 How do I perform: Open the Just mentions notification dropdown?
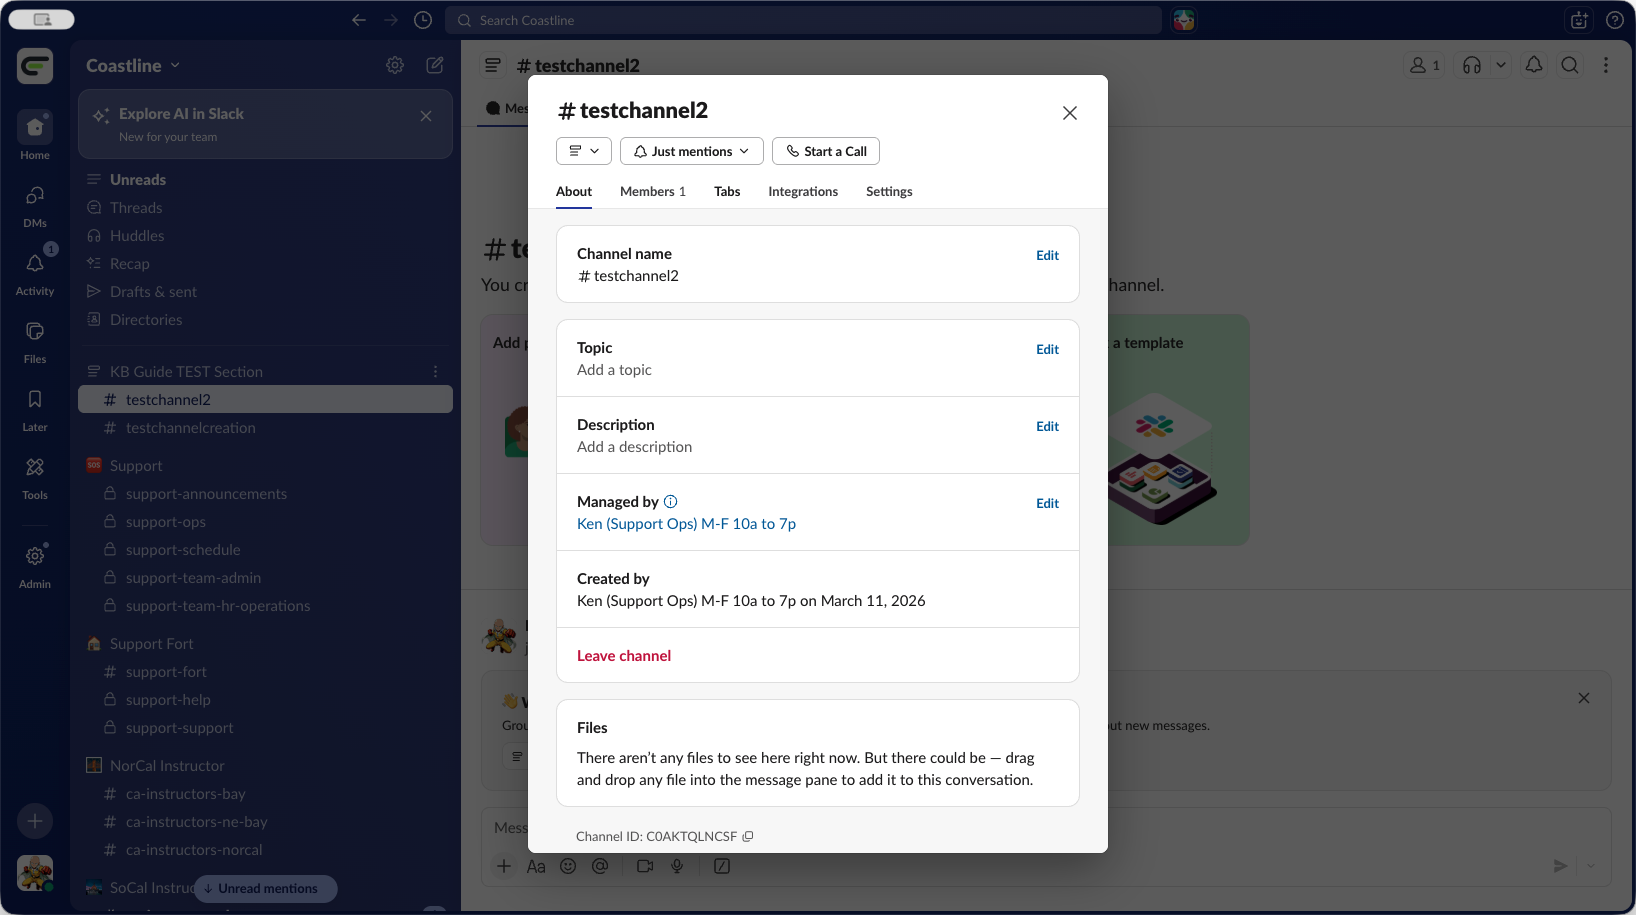692,151
